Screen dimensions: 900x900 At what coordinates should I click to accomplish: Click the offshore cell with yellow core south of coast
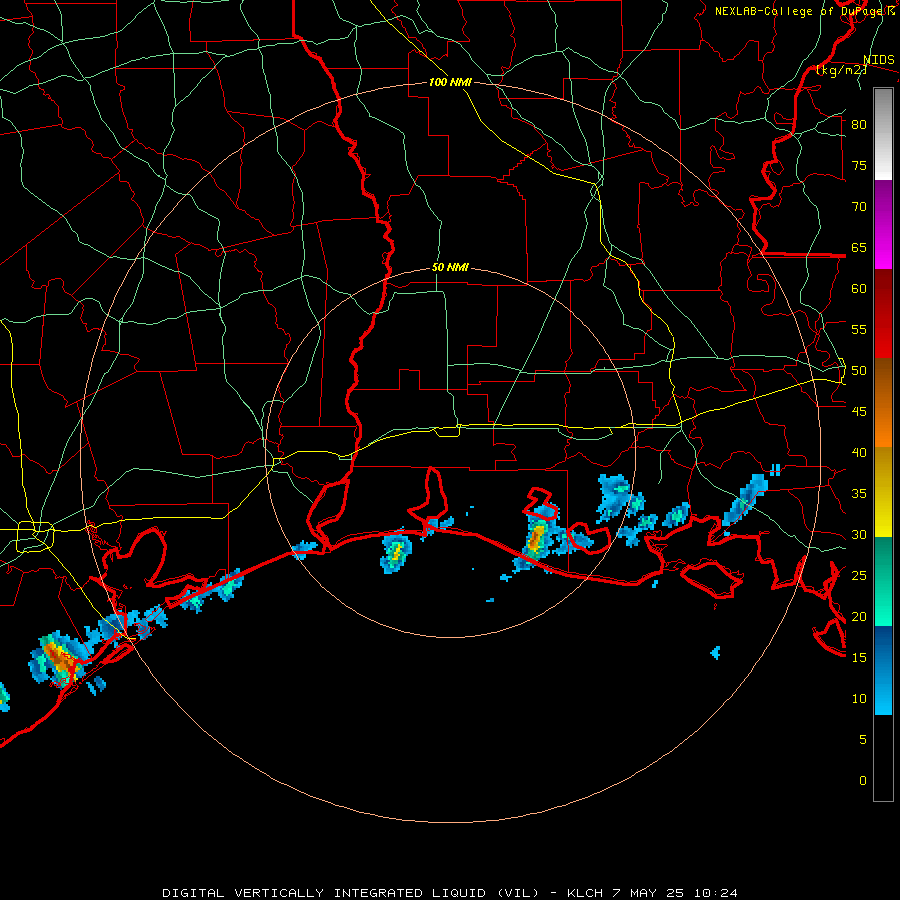coord(397,552)
